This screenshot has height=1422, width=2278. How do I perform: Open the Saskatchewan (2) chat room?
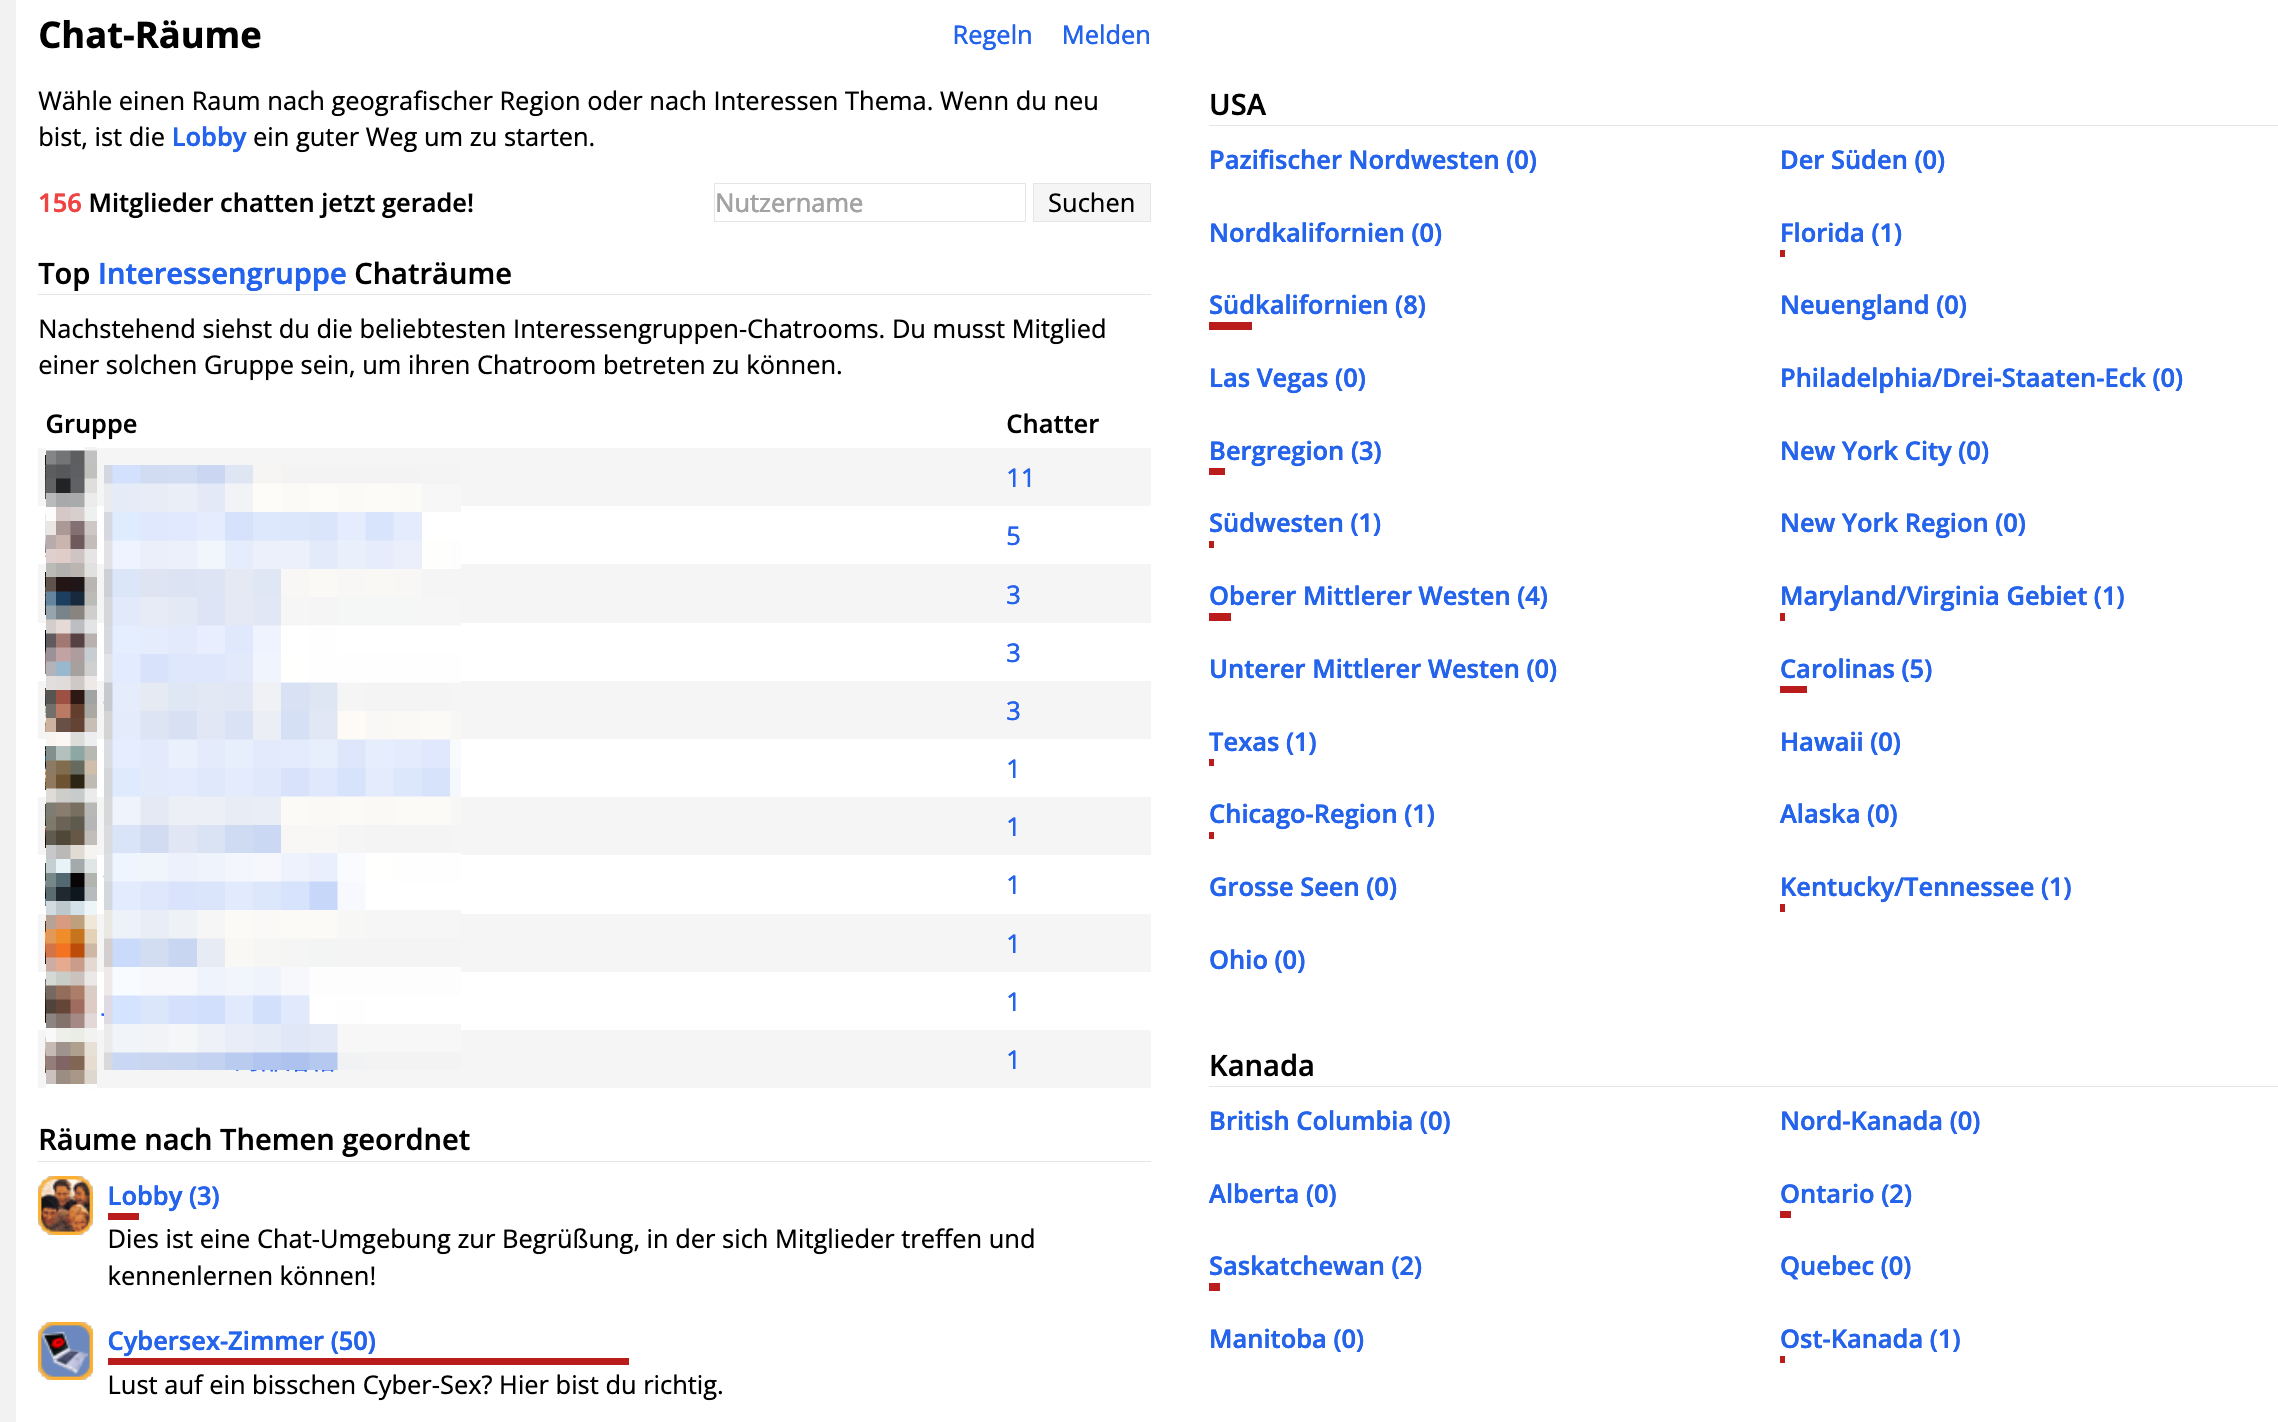(1314, 1266)
